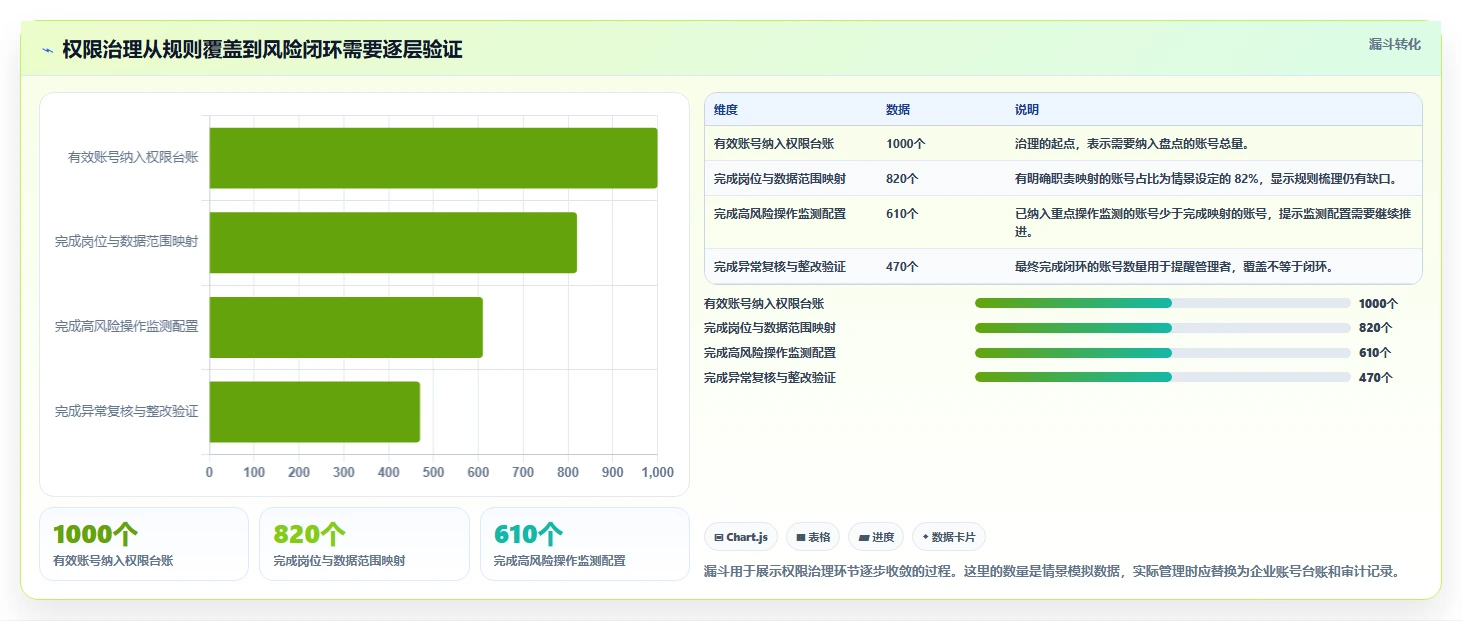
Task: Click the progress bar labeled 470个
Action: (x=1162, y=377)
